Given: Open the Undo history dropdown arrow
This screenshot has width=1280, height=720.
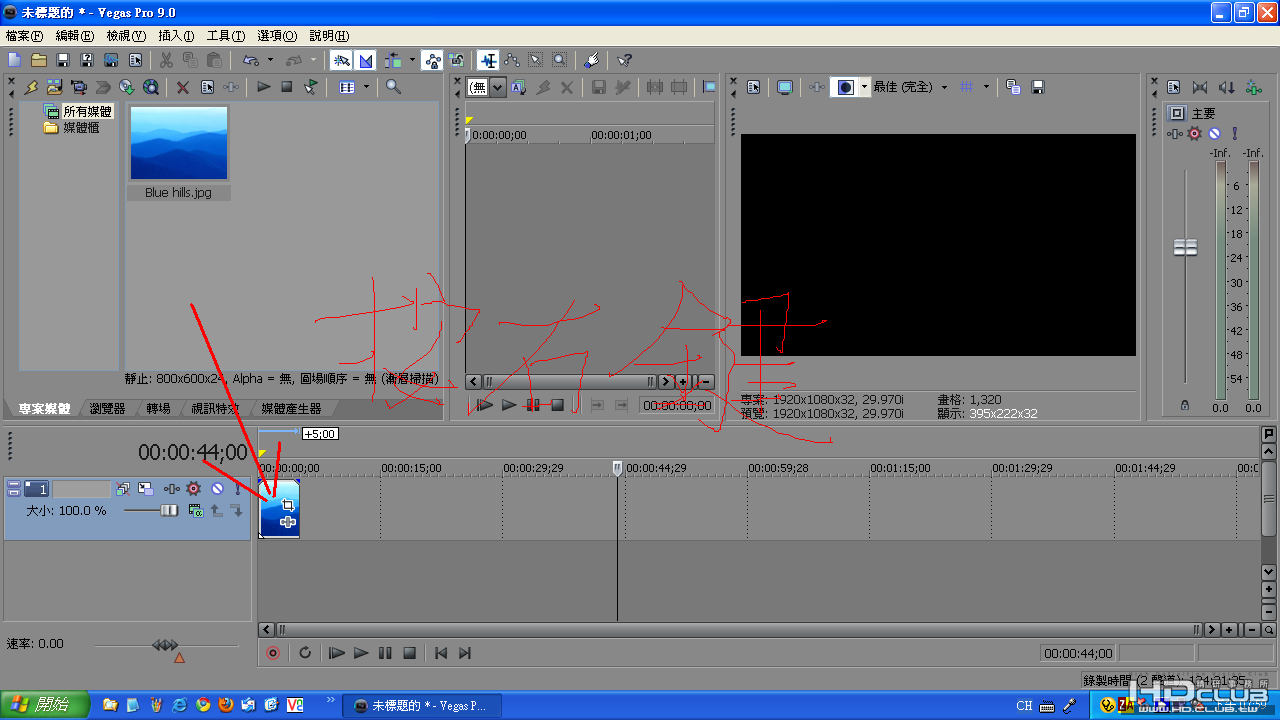Looking at the screenshot, I should (x=270, y=60).
